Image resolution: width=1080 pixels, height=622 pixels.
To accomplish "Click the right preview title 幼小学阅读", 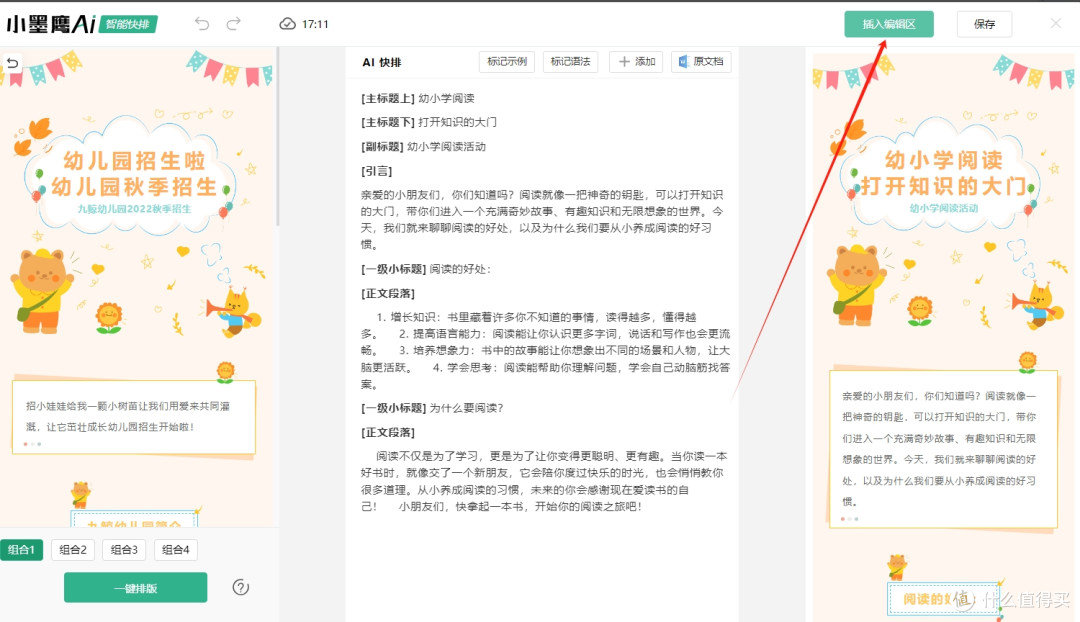I will [944, 160].
